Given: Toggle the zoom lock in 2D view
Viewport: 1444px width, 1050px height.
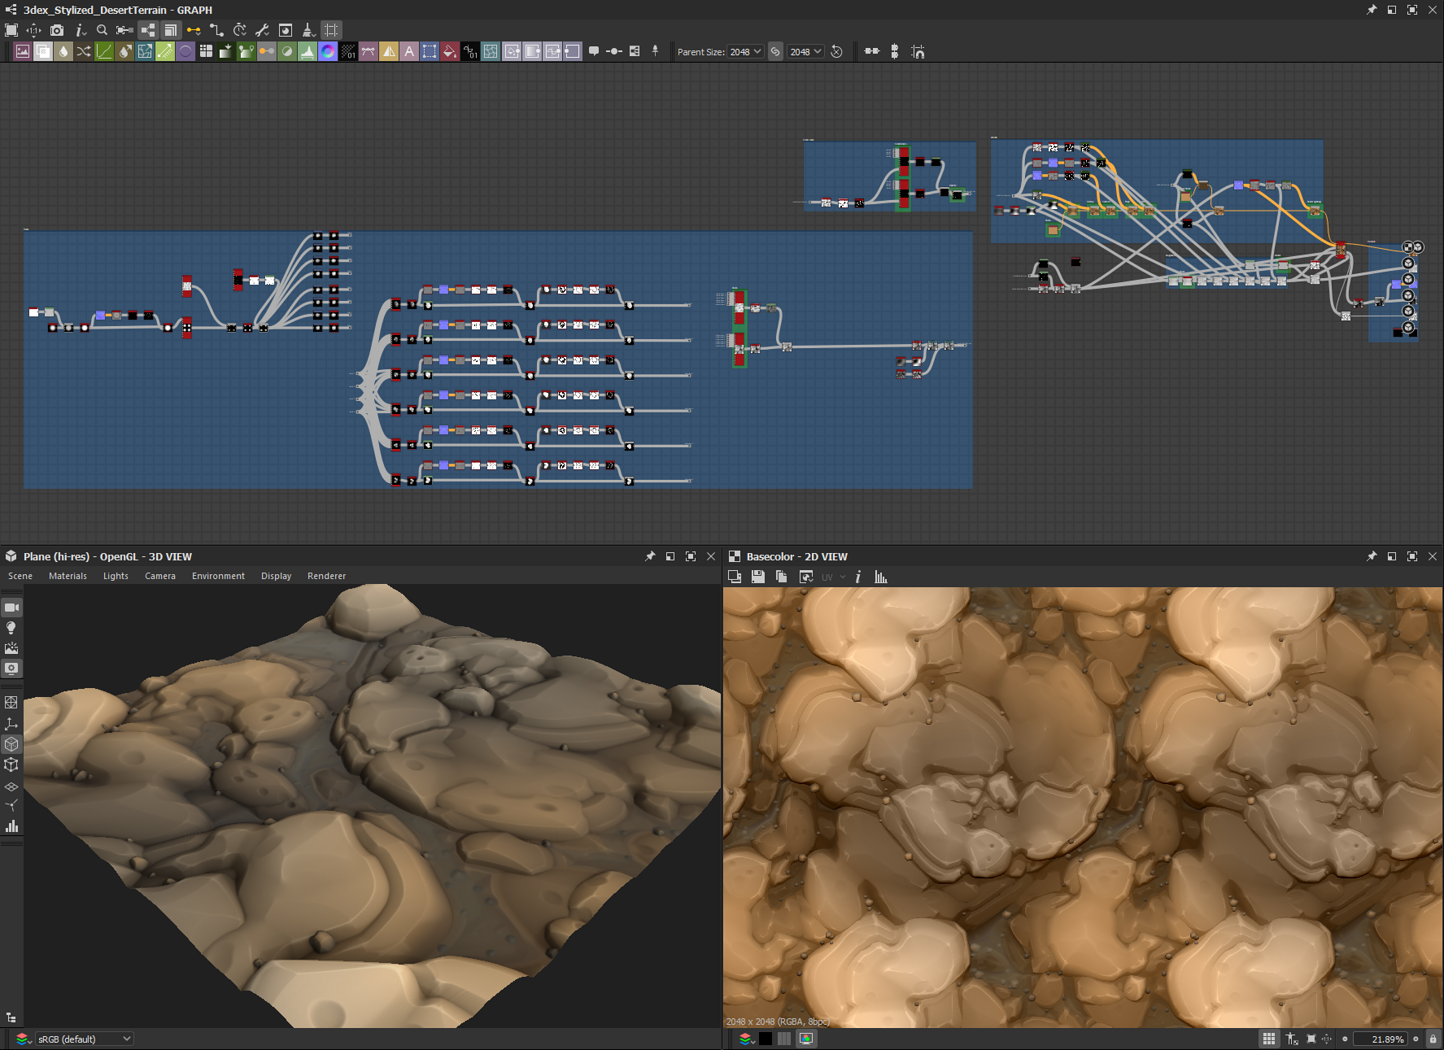Looking at the screenshot, I should pos(1432,1039).
